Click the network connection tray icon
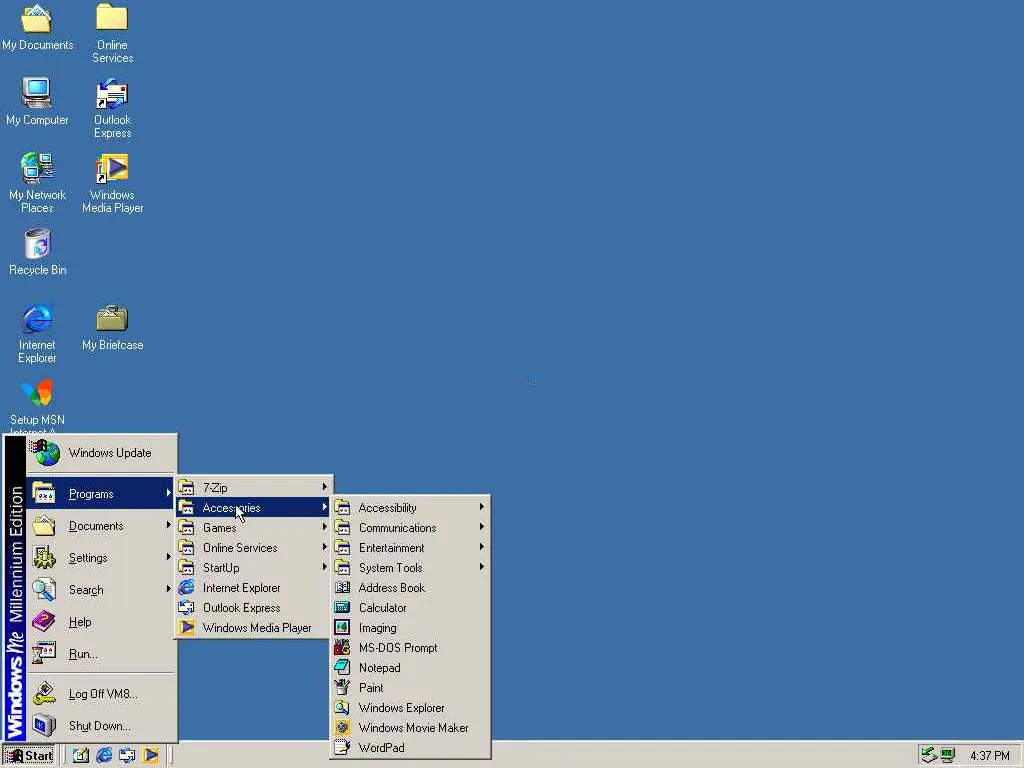1024x768 pixels. [x=929, y=755]
